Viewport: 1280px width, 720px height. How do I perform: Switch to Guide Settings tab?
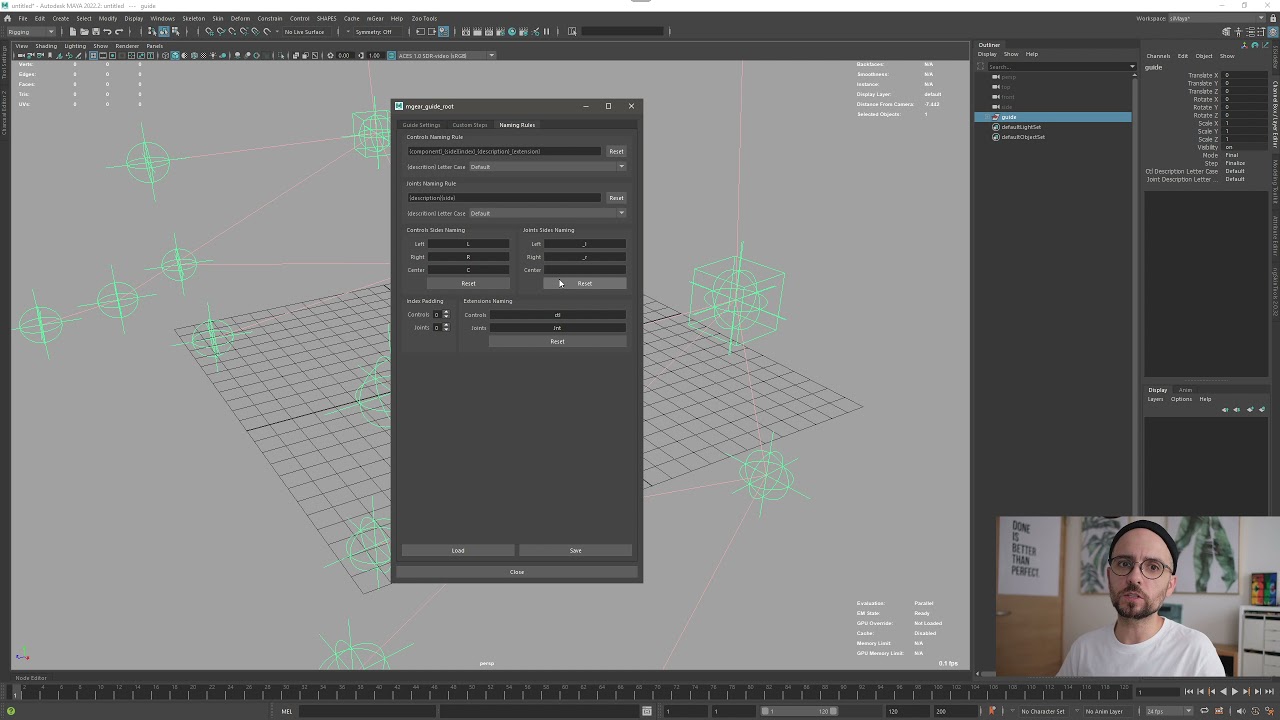point(421,125)
